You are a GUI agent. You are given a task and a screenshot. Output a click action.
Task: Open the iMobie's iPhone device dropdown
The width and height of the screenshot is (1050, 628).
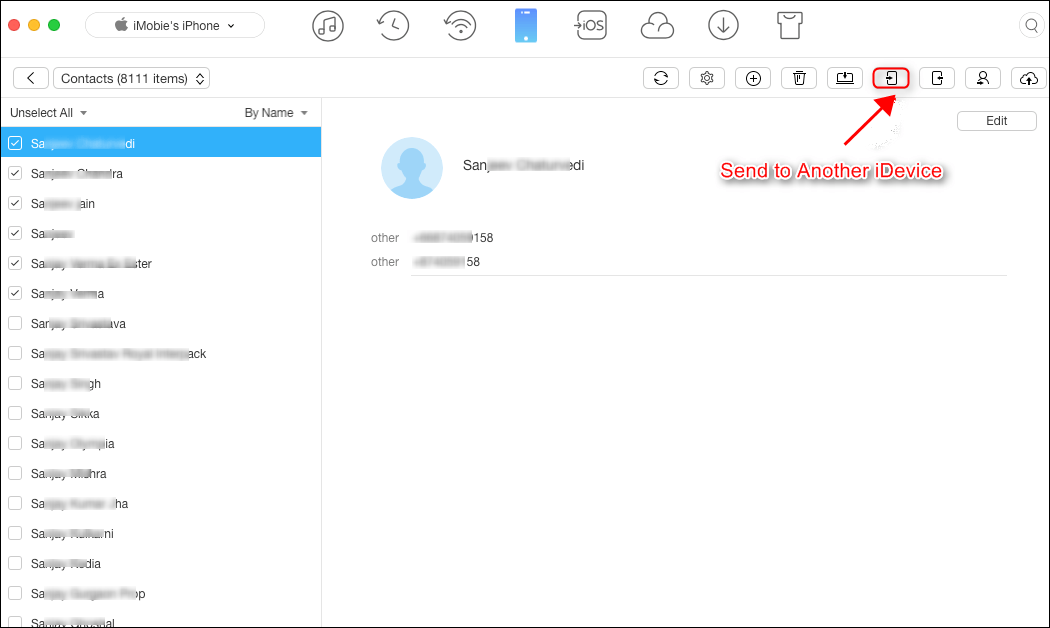pos(175,26)
